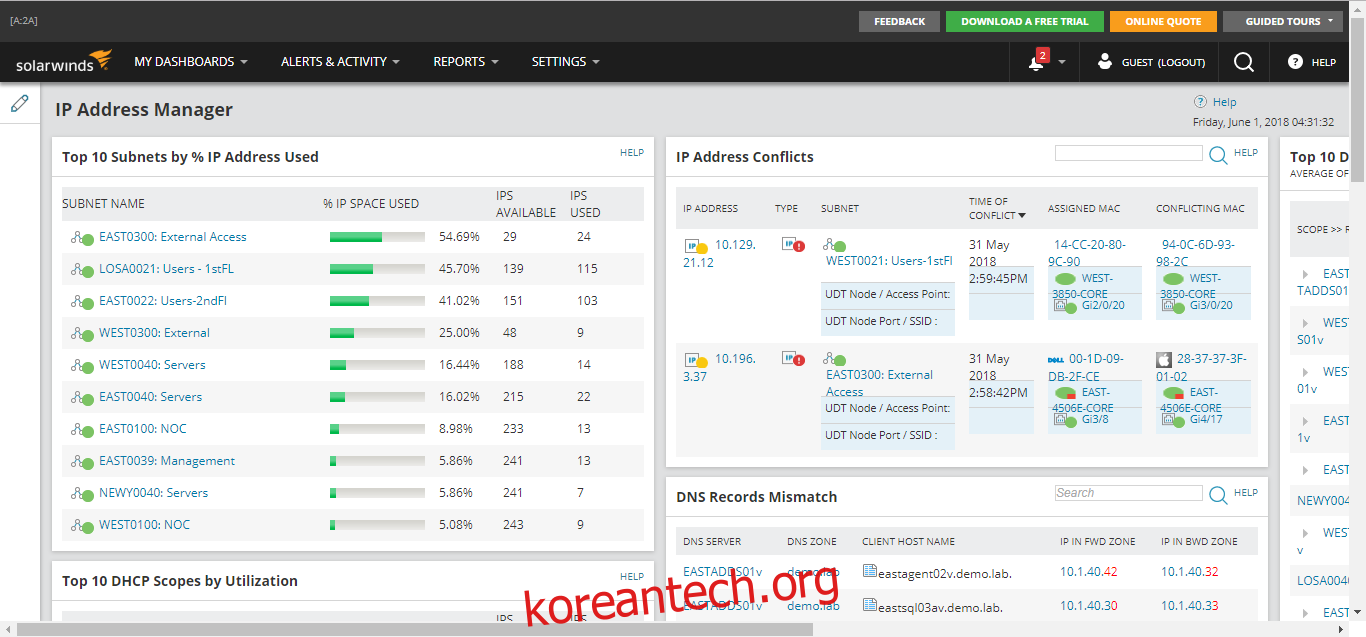Click the subnet icon beside EAST0022: Users-2ndFl

point(82,302)
